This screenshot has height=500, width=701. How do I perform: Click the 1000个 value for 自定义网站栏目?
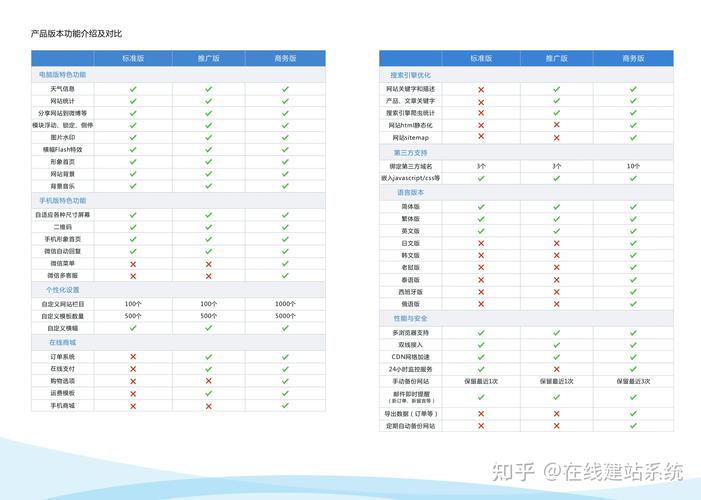pyautogui.click(x=285, y=304)
